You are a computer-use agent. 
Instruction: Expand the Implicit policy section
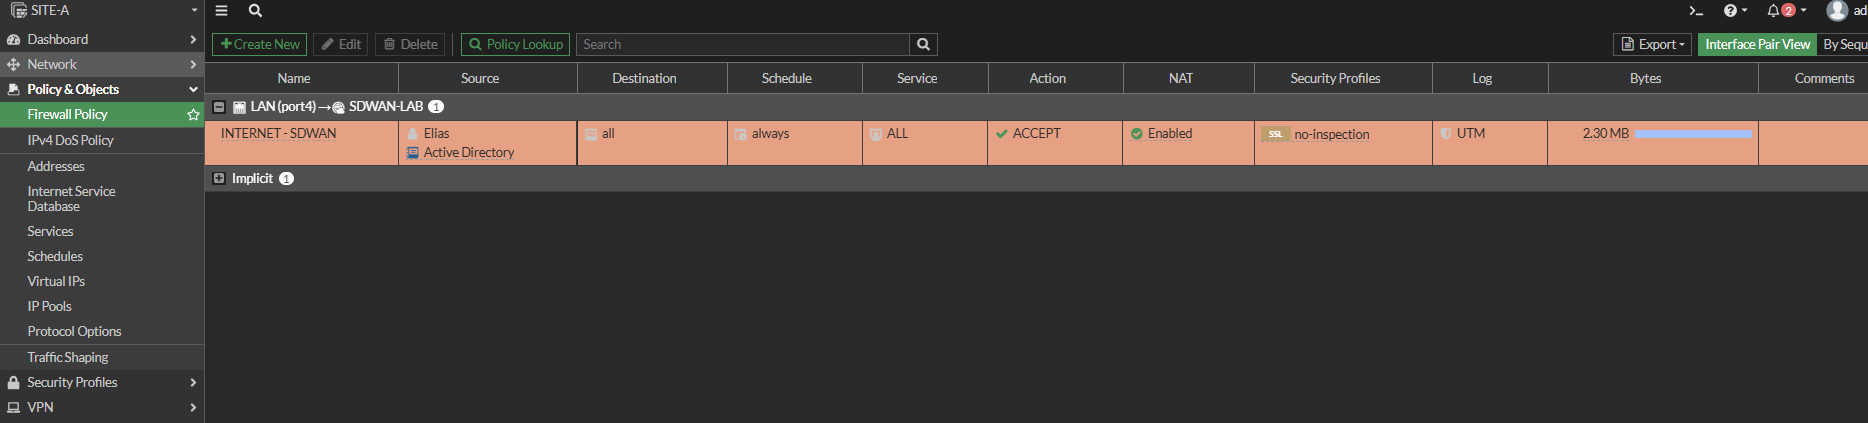click(219, 179)
